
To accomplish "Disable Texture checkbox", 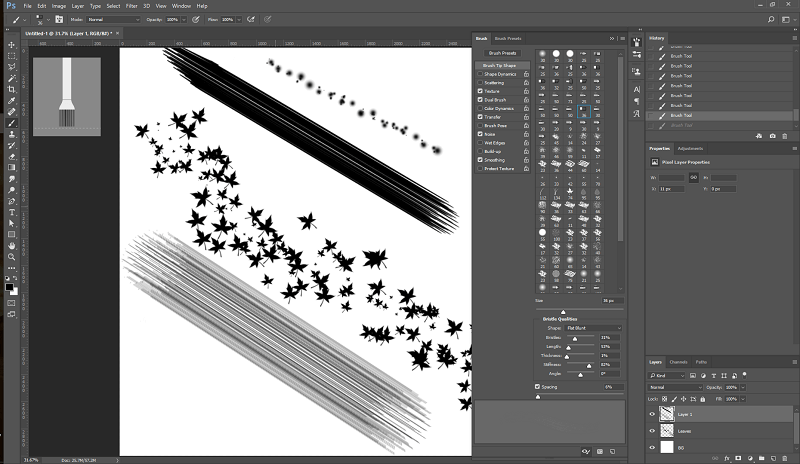I will (x=480, y=91).
